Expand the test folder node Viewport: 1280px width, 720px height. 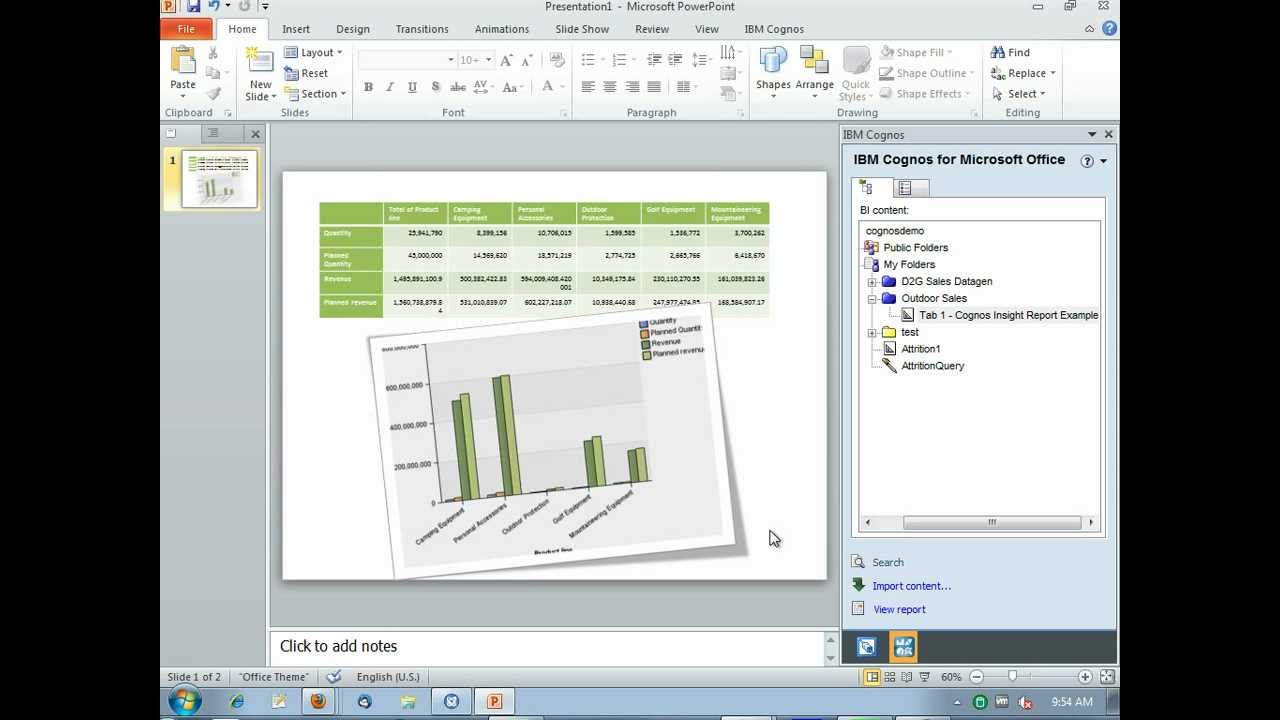(872, 333)
